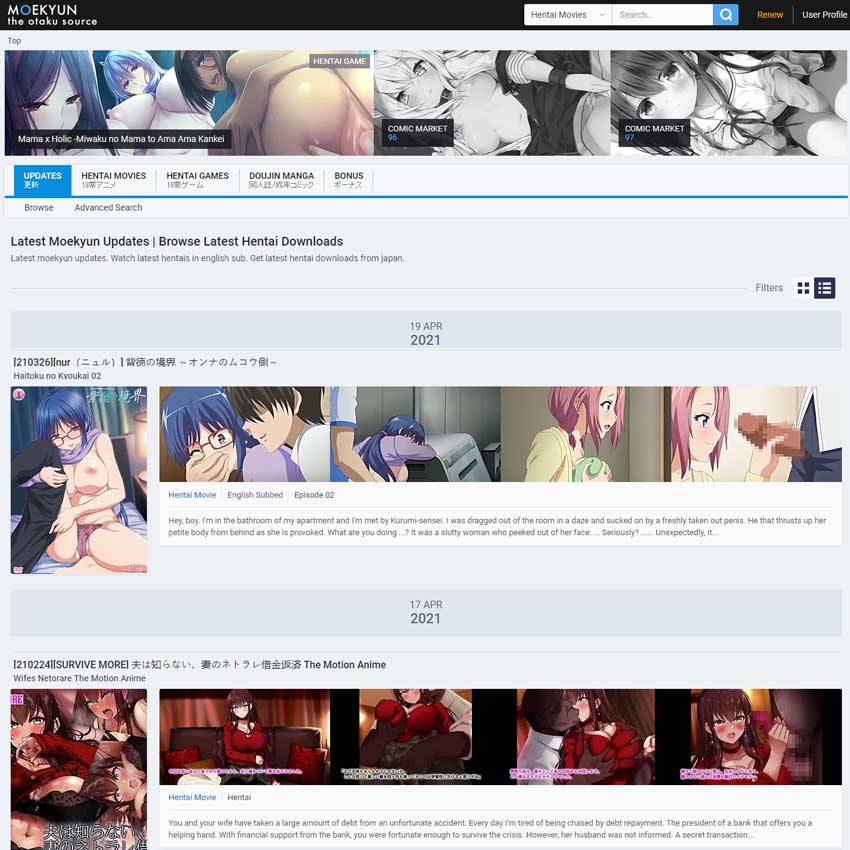Click the Latest Moekyun Updates heading
Viewport: 850px width, 850px height.
[177, 241]
